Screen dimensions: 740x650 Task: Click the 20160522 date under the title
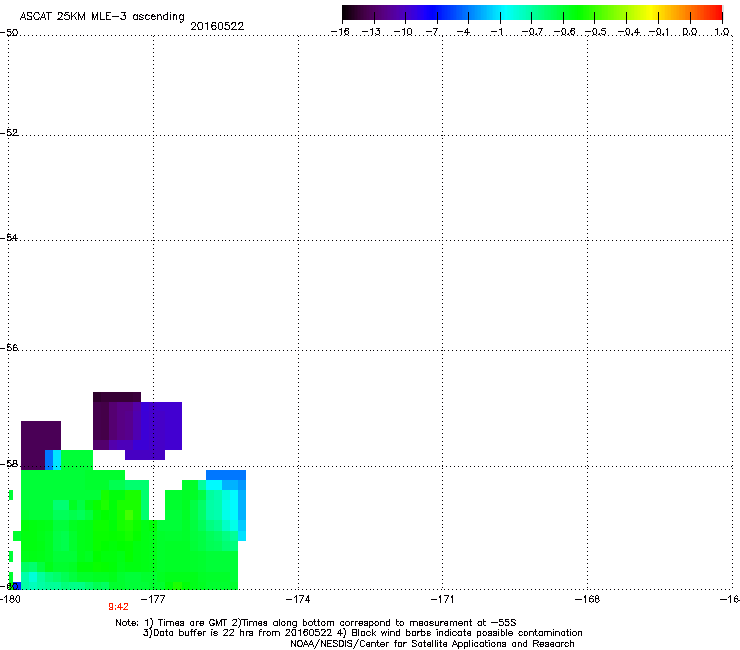coord(217,26)
